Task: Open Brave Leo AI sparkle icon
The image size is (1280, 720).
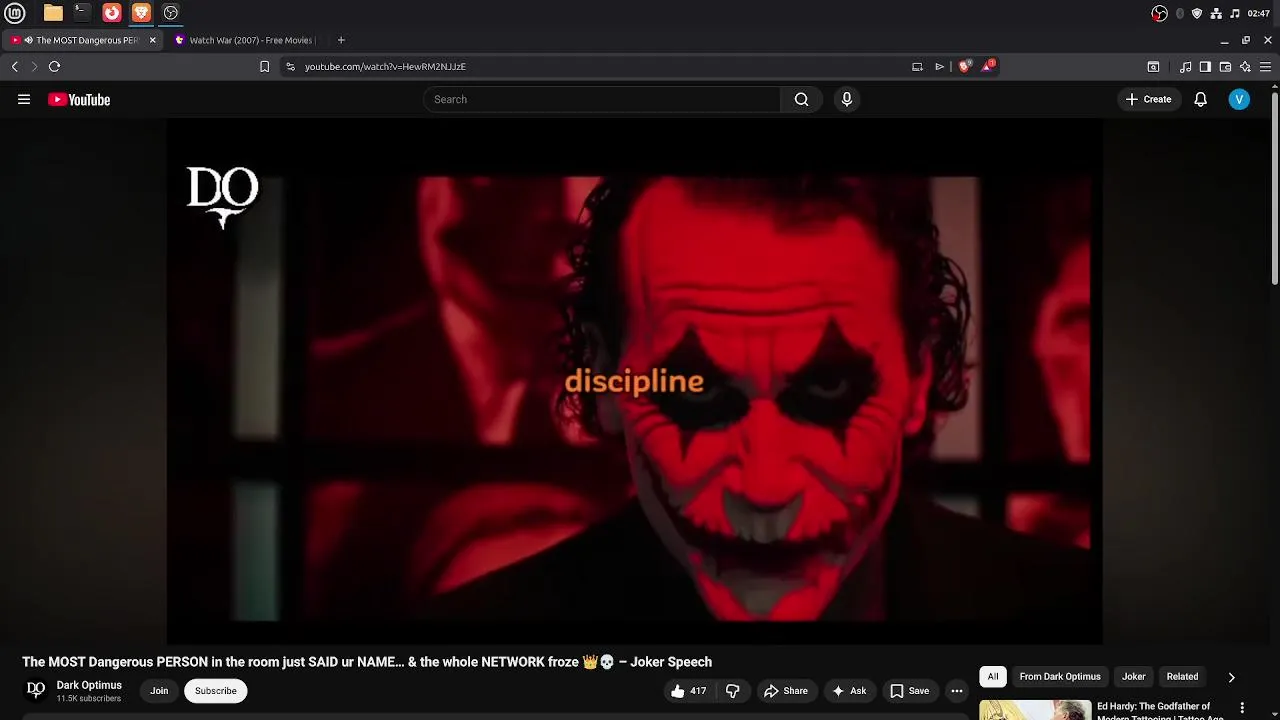Action: click(1245, 66)
